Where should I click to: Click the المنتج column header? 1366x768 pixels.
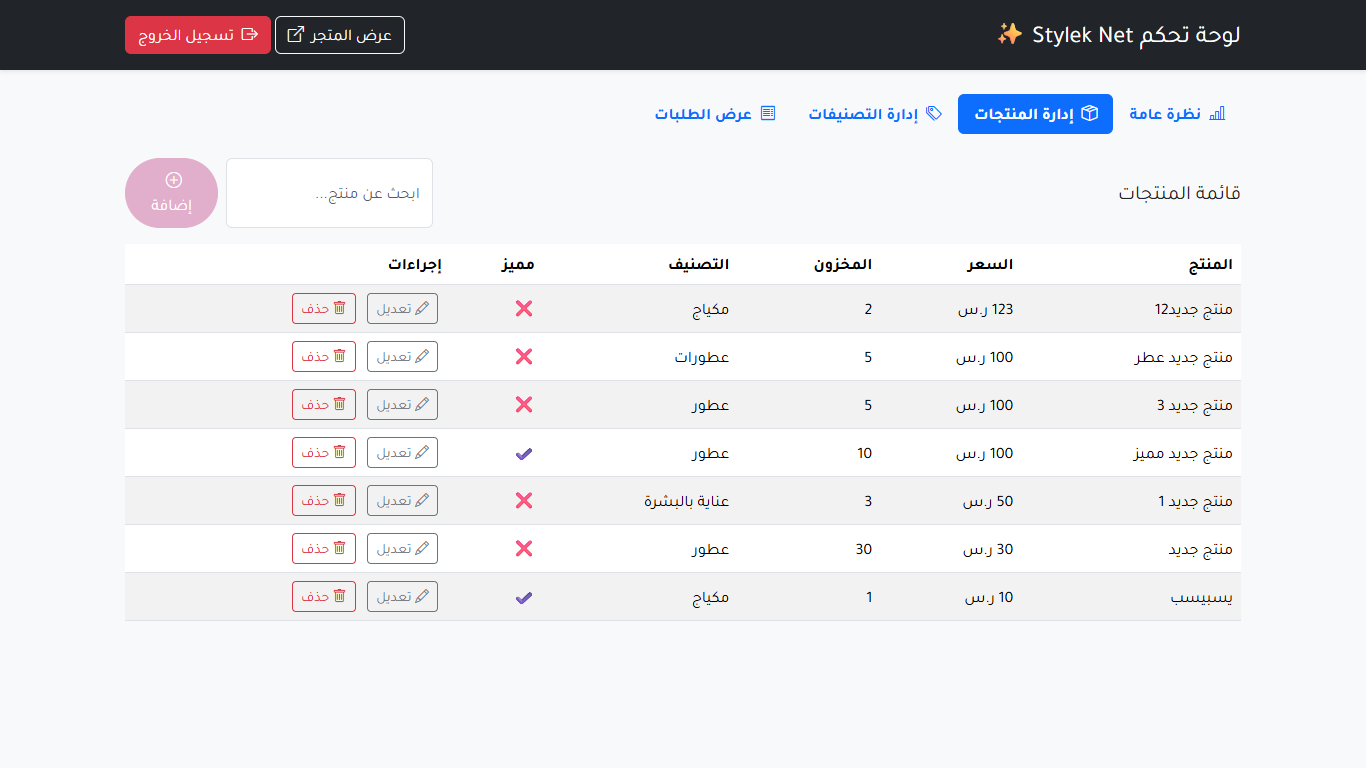coord(1210,265)
